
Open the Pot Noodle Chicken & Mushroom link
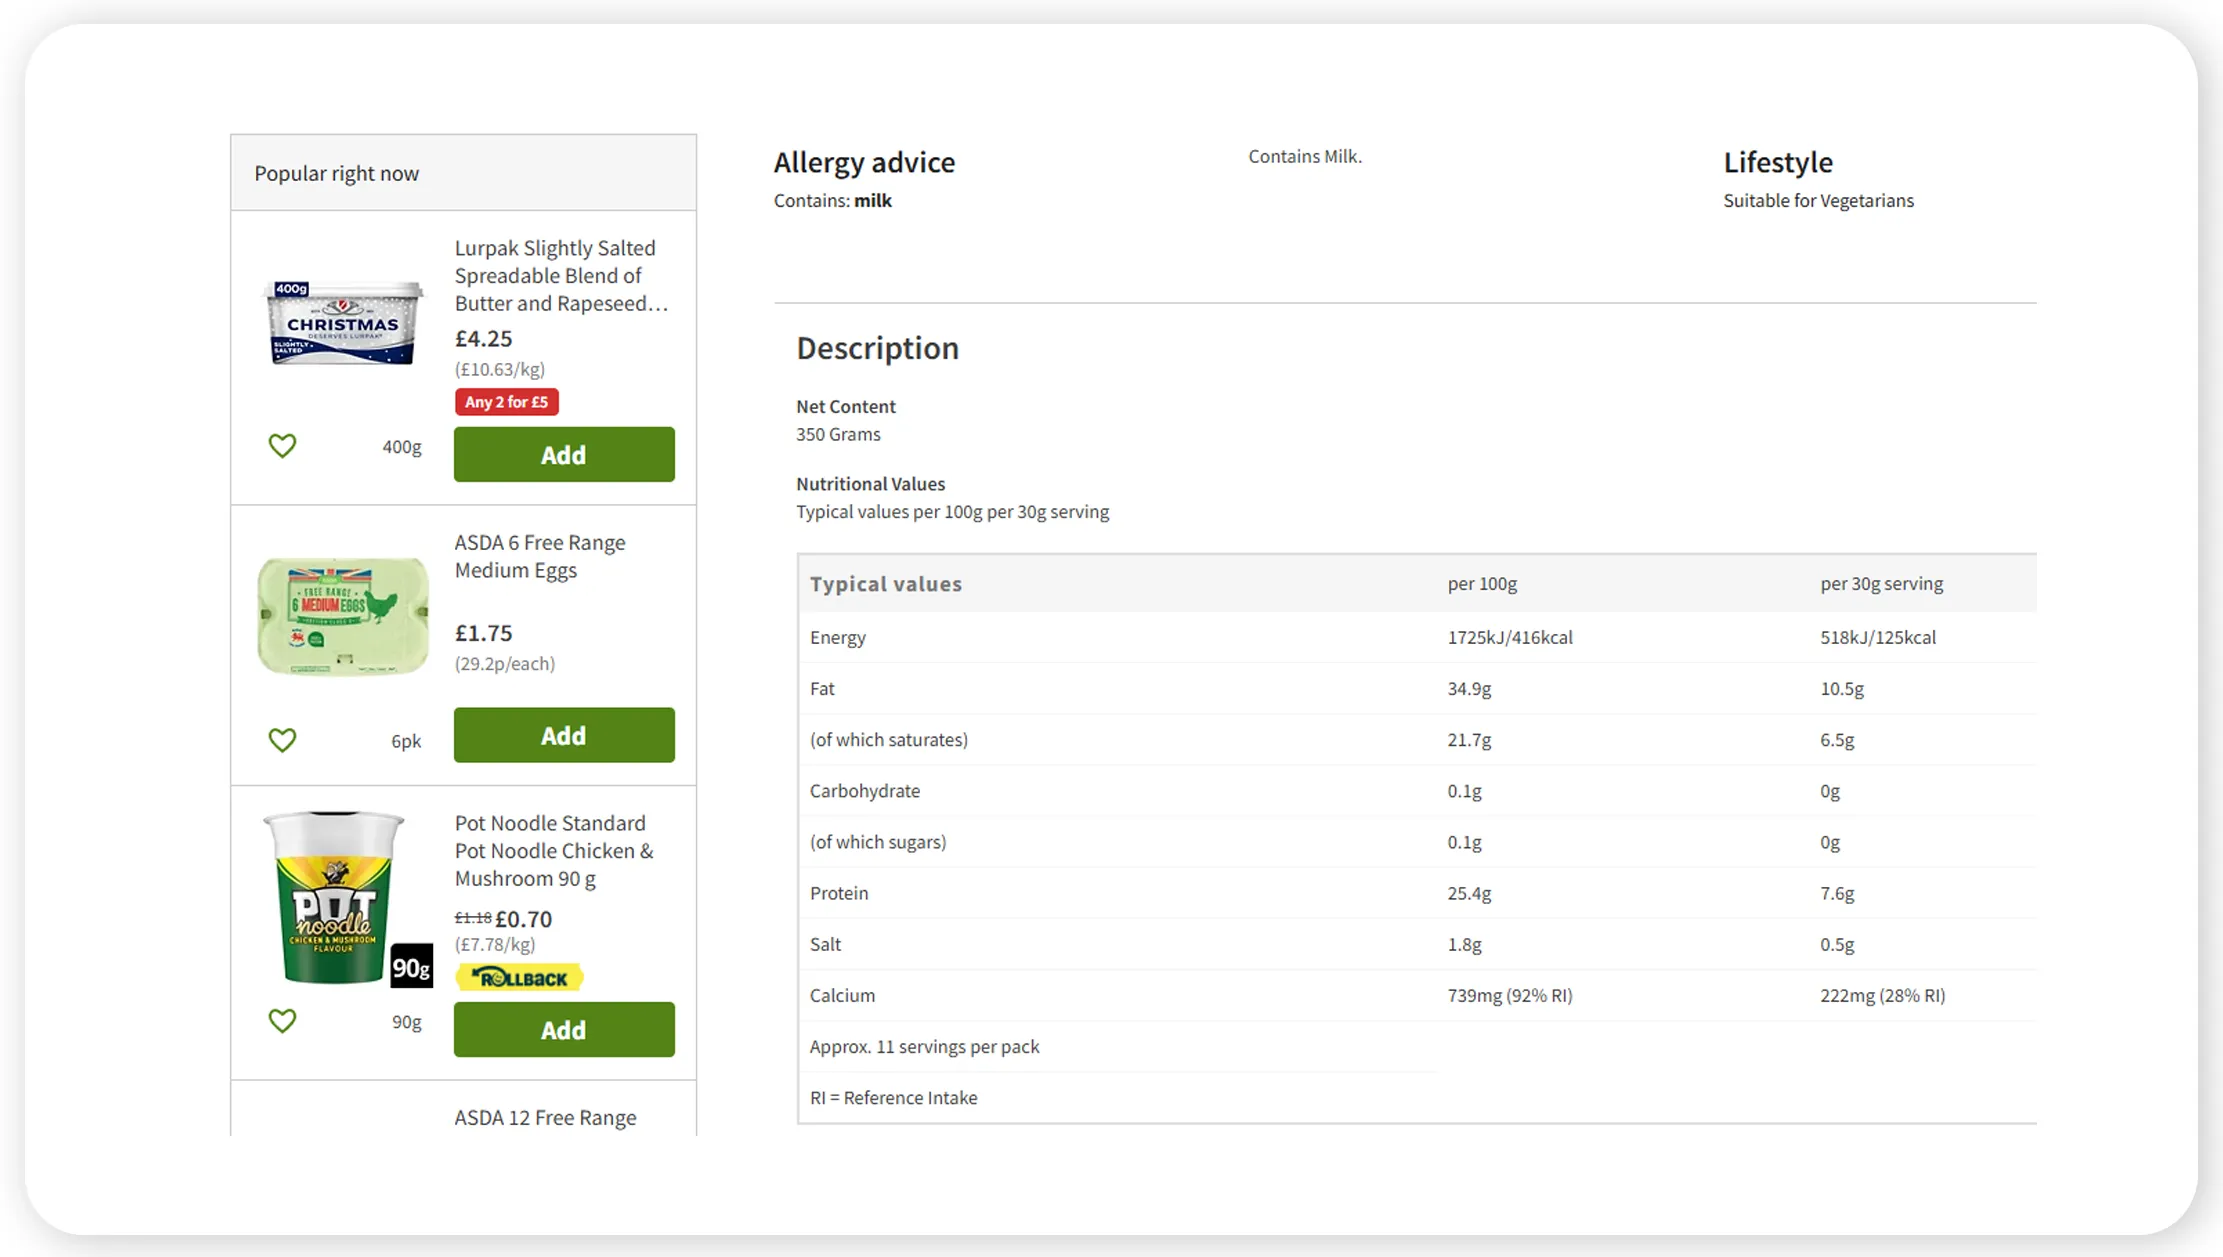(555, 851)
